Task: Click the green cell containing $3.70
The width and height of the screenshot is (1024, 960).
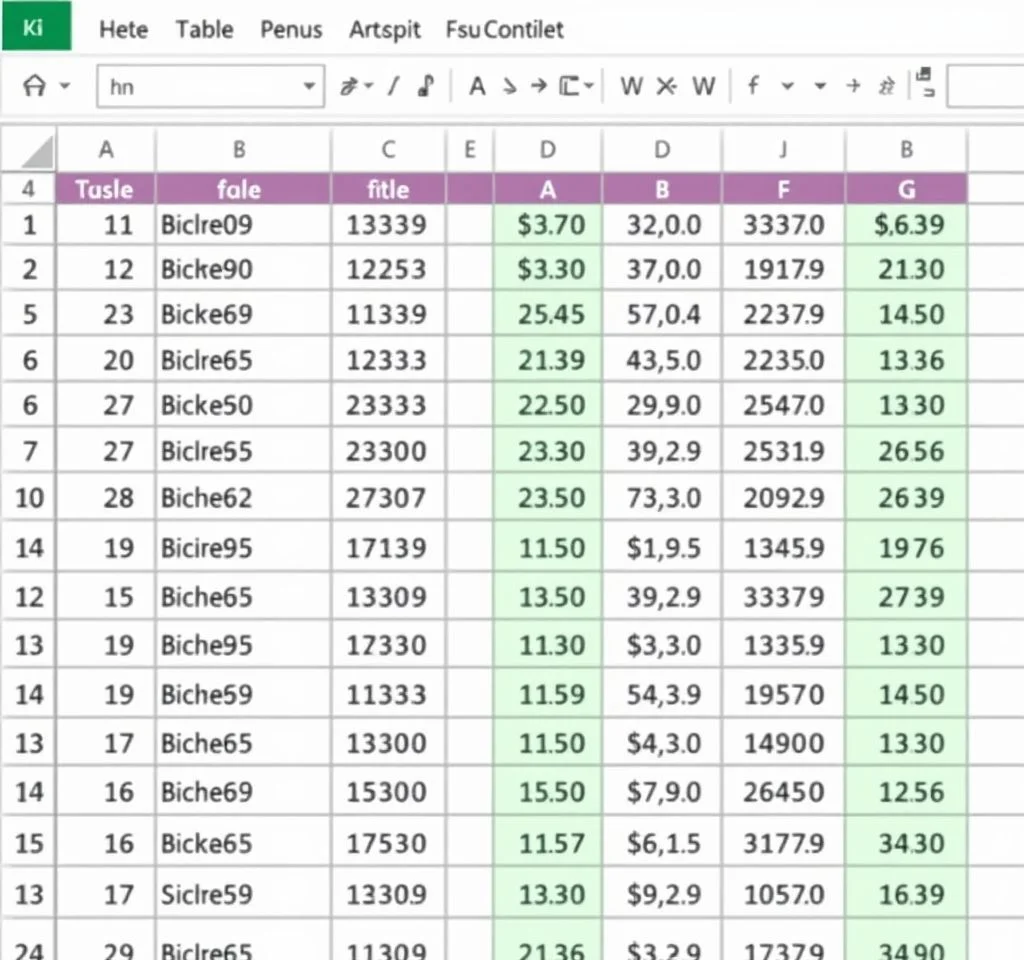Action: pyautogui.click(x=549, y=225)
